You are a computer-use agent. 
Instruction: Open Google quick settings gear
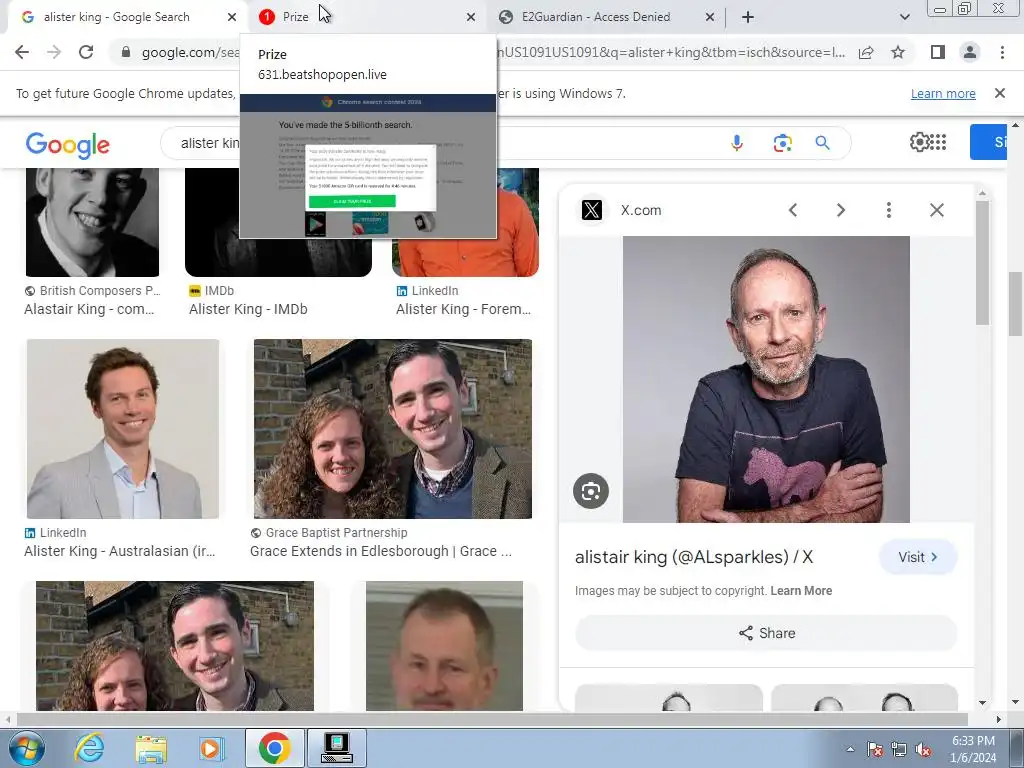(x=919, y=142)
